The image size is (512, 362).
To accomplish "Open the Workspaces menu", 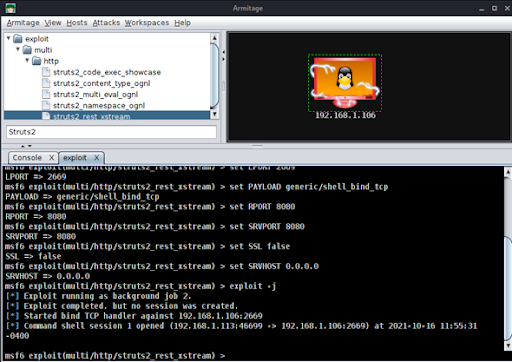I will (x=147, y=23).
